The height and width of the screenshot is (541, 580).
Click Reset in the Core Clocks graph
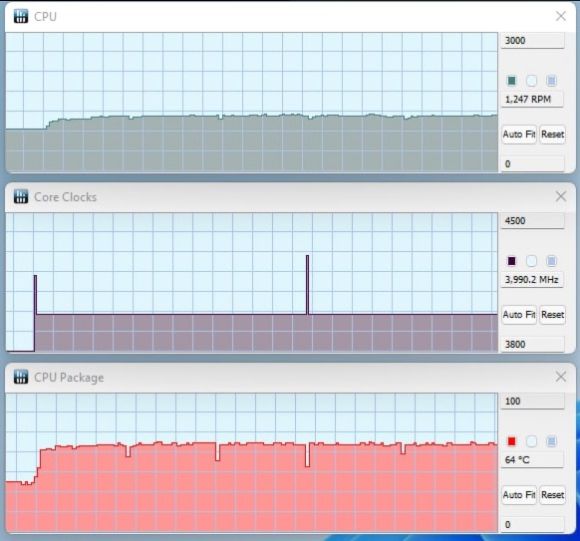(x=553, y=315)
